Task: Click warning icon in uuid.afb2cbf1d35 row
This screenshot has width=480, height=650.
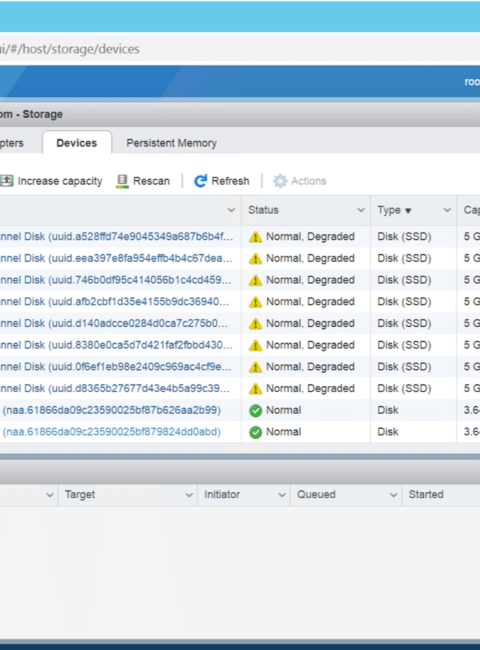Action: coord(255,302)
